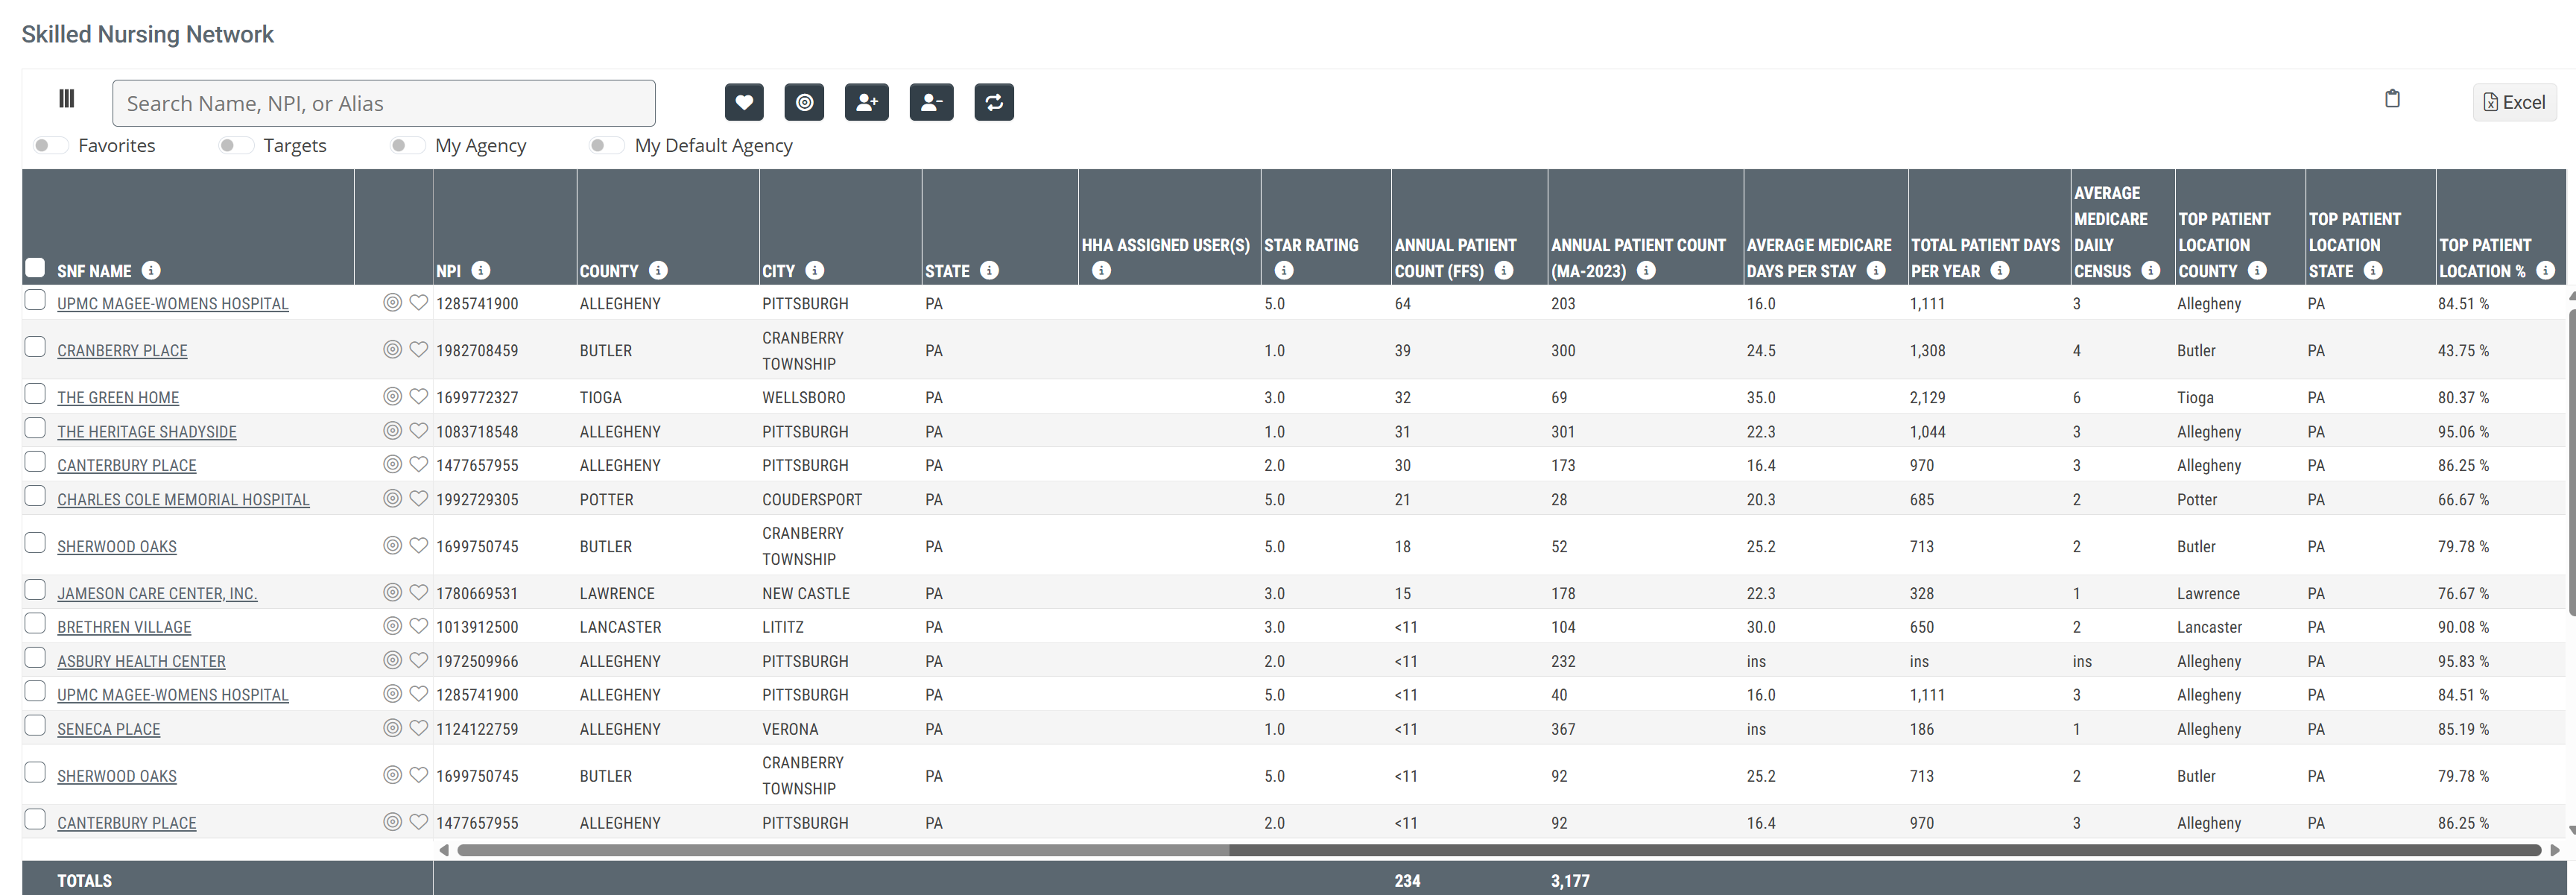Mark The Green Home as target
This screenshot has width=2576, height=895.
tap(392, 397)
